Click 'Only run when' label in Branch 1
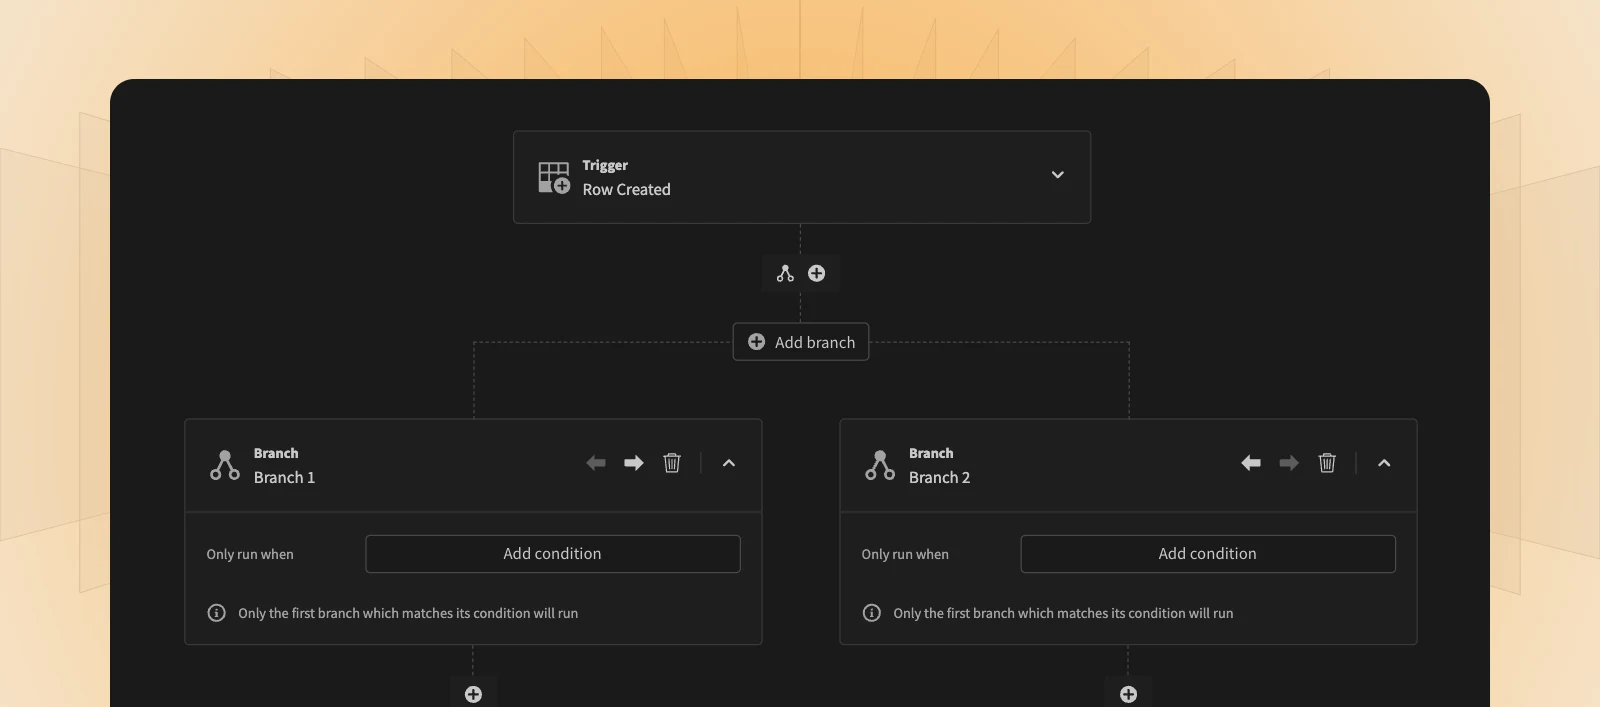Viewport: 1600px width, 707px height. [x=250, y=554]
